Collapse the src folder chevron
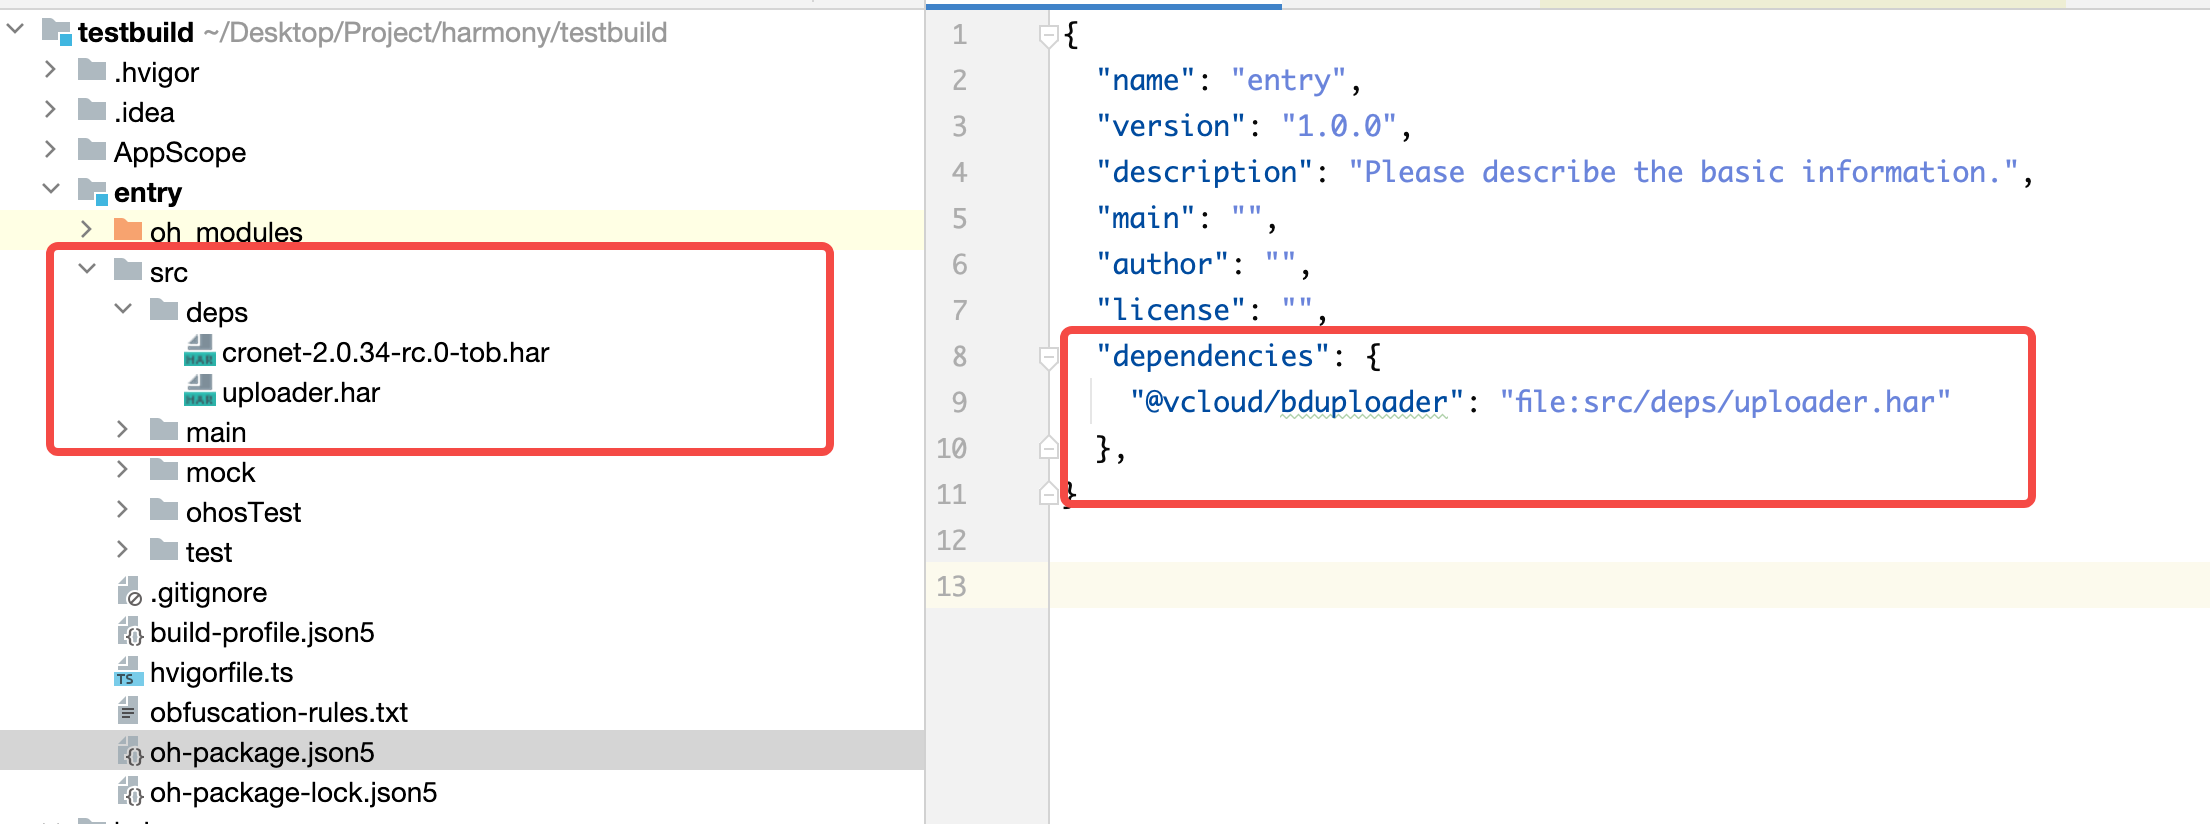 pyautogui.click(x=87, y=268)
